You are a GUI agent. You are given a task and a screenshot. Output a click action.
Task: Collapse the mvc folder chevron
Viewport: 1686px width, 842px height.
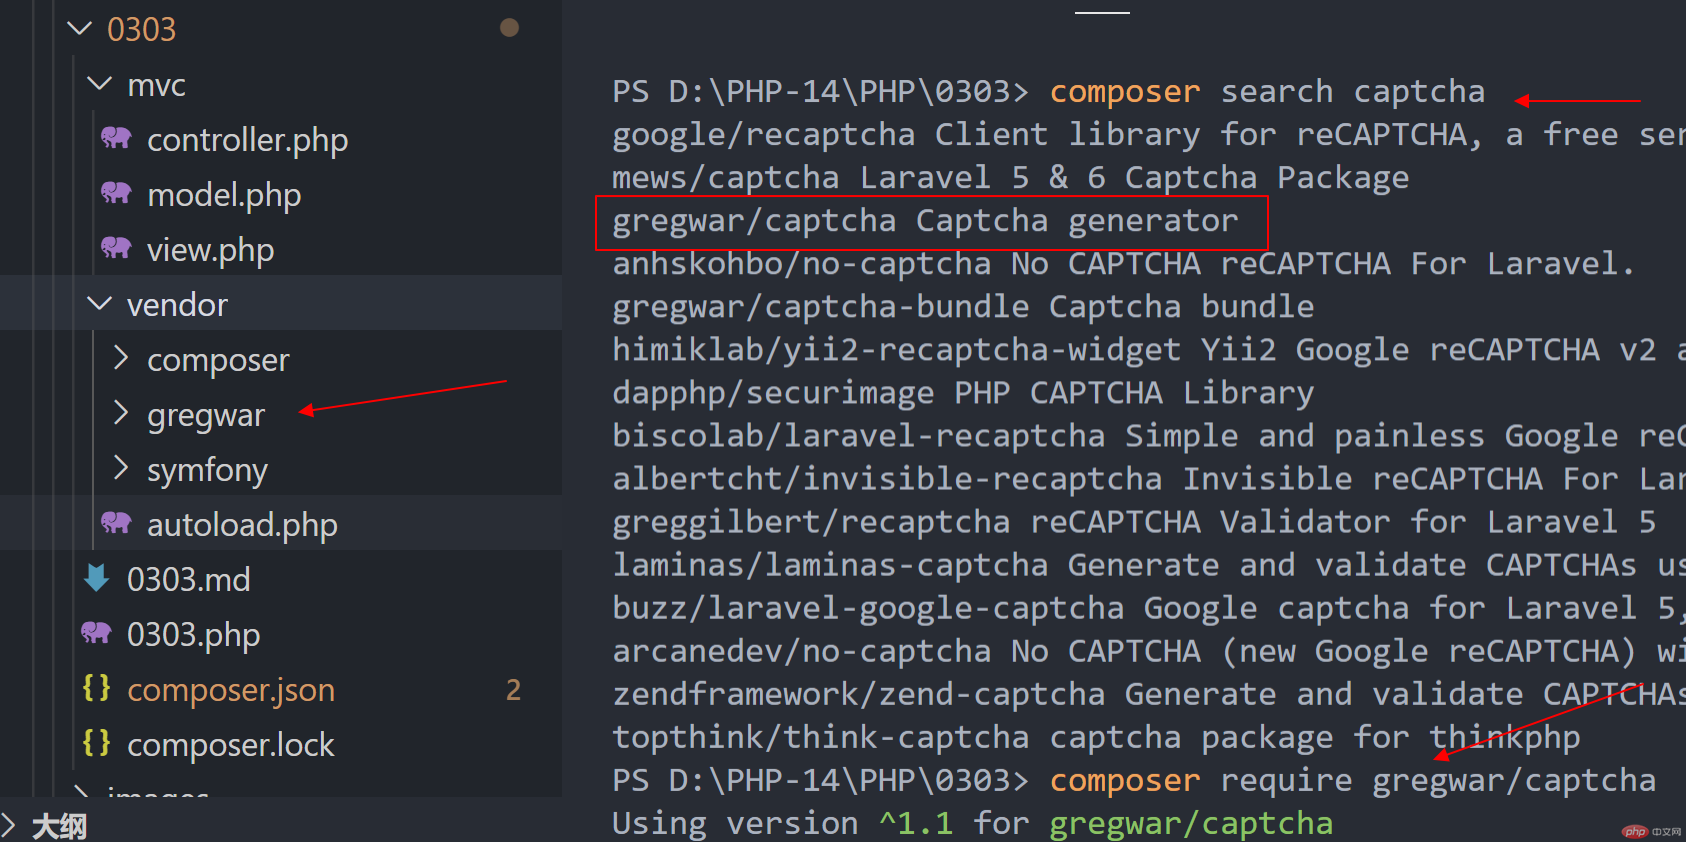[x=100, y=84]
